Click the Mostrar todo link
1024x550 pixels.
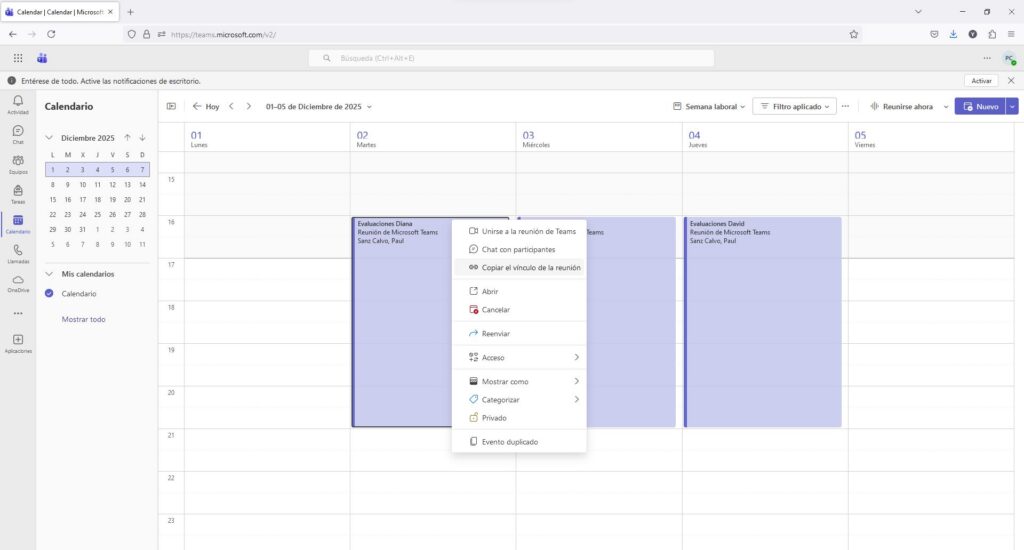[84, 319]
